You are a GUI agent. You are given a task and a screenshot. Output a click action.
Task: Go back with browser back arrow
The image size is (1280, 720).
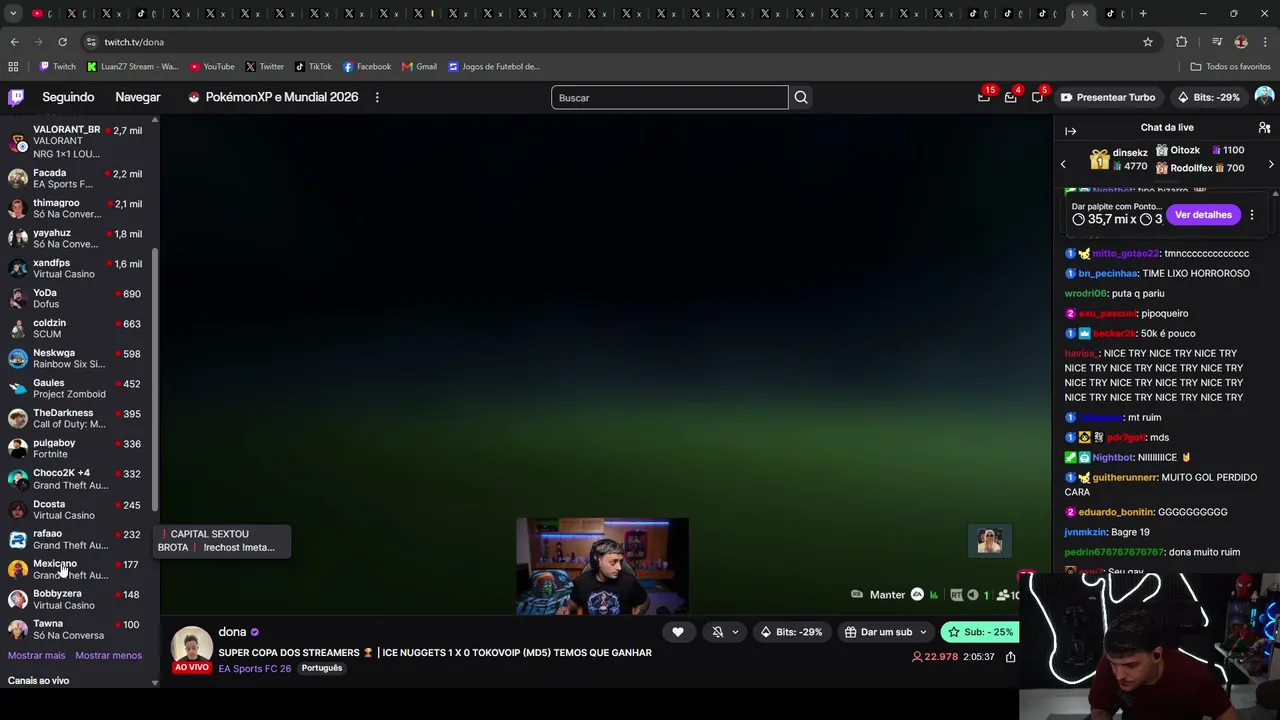[14, 42]
